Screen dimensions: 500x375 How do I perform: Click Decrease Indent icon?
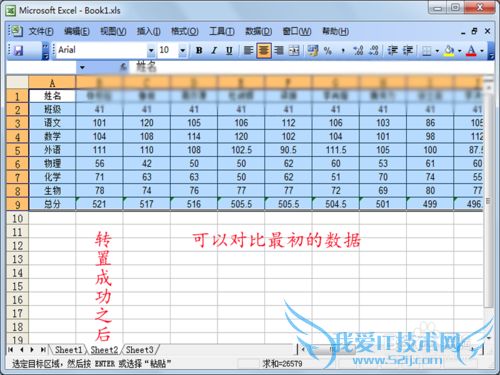pos(393,51)
